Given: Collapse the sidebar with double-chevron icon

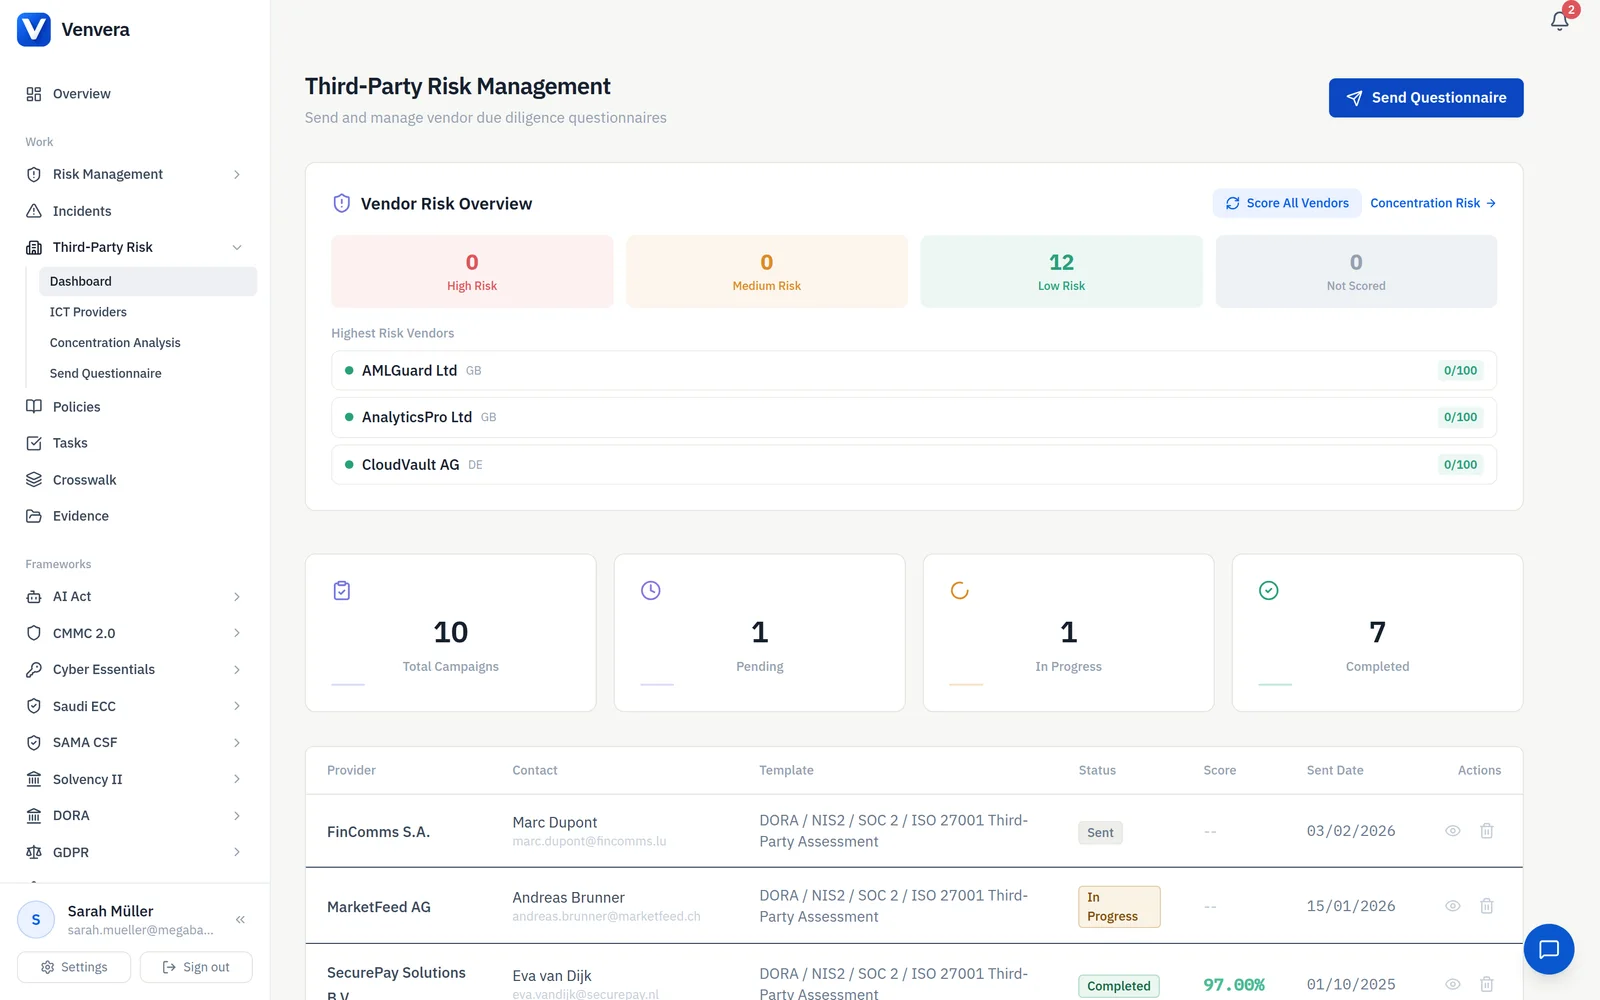Looking at the screenshot, I should 240,920.
